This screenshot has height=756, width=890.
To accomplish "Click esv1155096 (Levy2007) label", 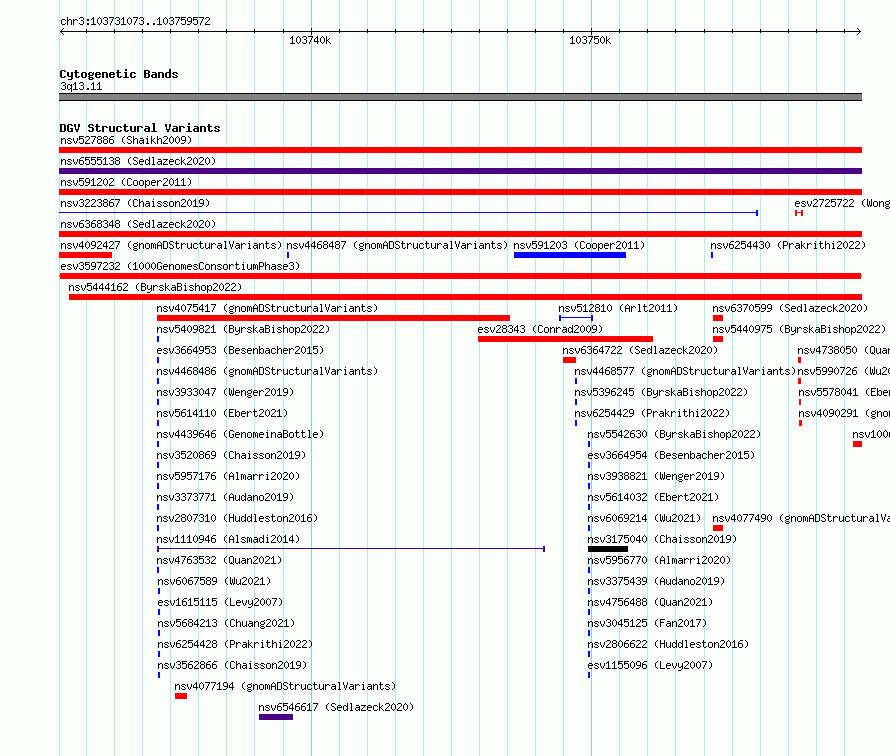I will click(650, 665).
